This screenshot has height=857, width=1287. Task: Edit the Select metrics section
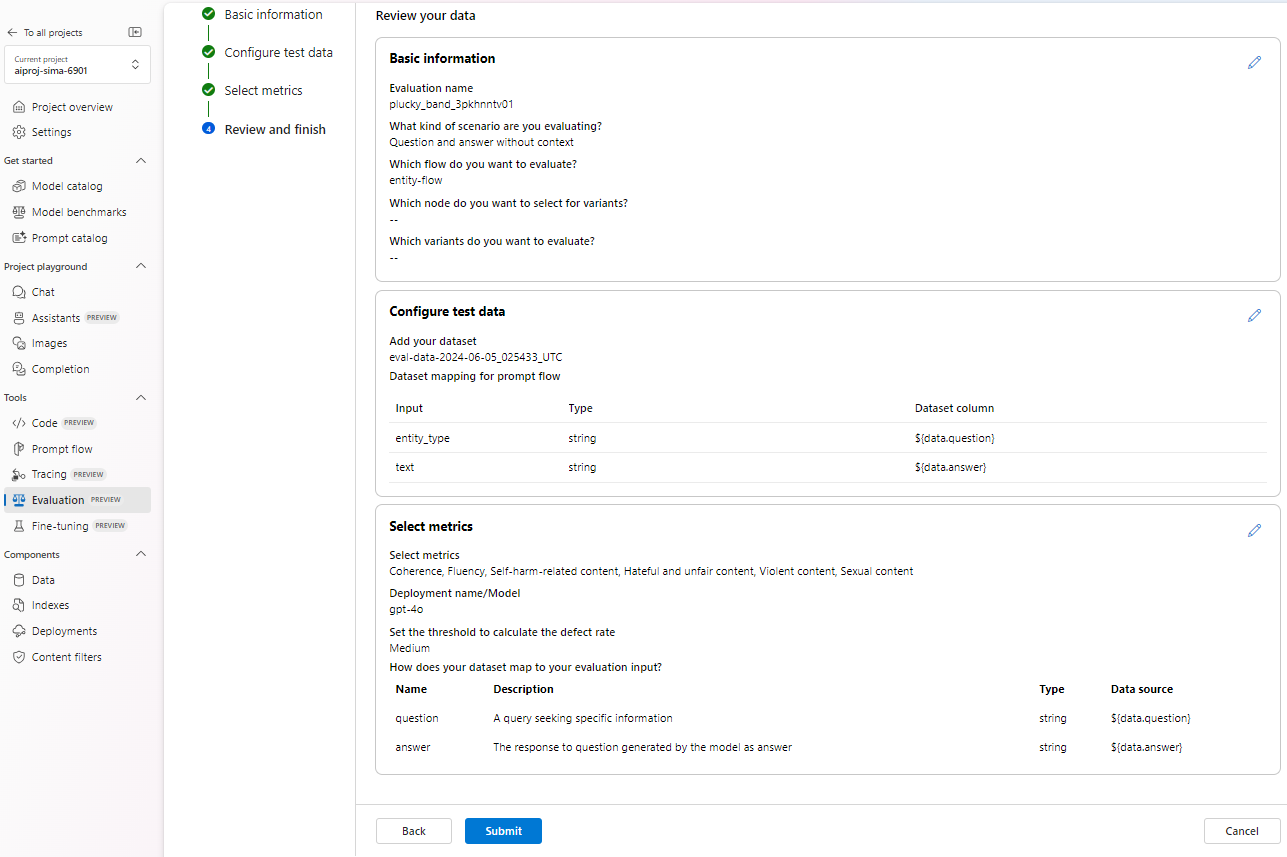tap(1254, 530)
